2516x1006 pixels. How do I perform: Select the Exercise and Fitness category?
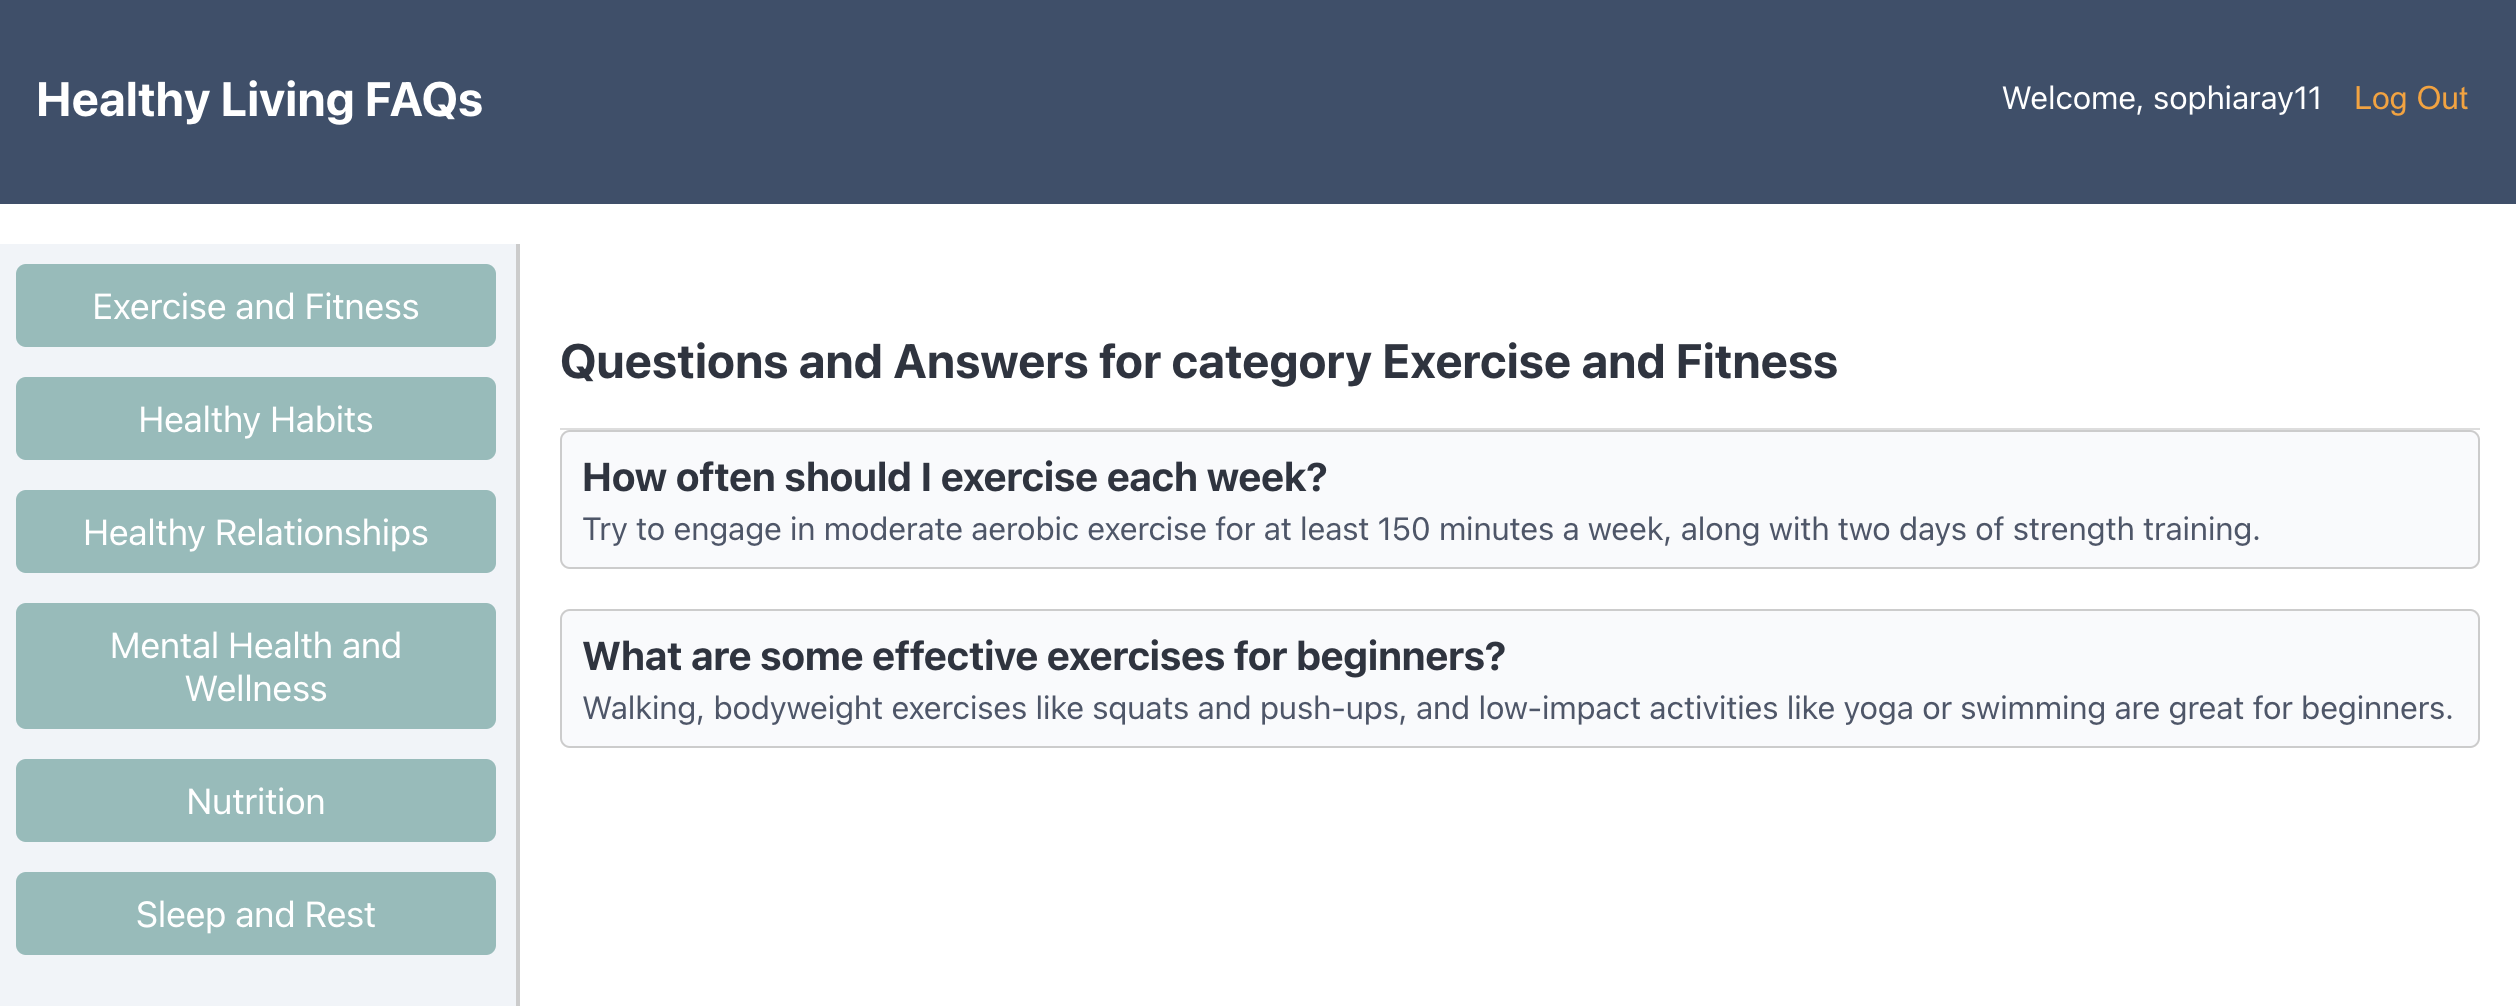pyautogui.click(x=255, y=305)
